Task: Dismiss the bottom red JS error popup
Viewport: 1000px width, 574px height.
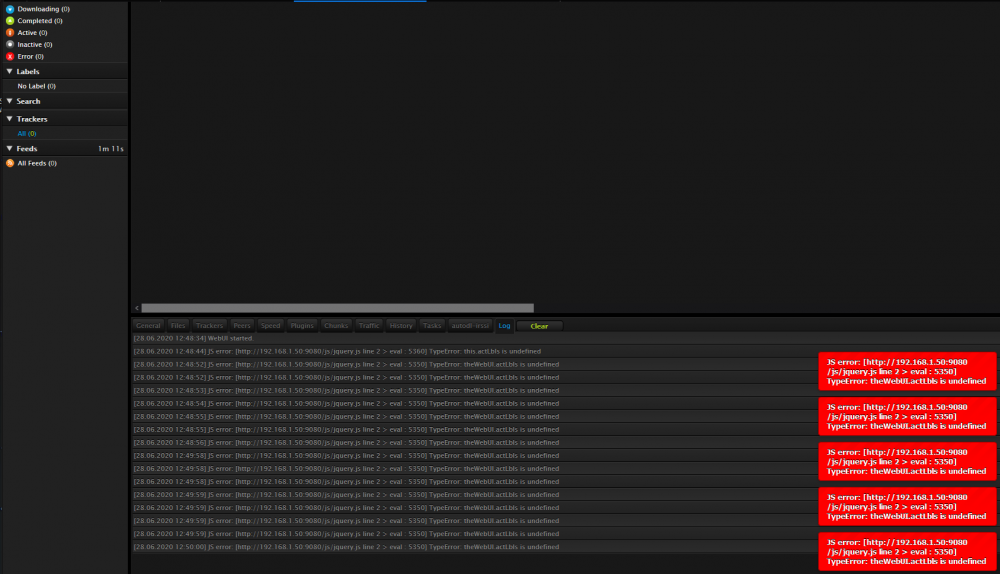Action: pyautogui.click(x=907, y=552)
